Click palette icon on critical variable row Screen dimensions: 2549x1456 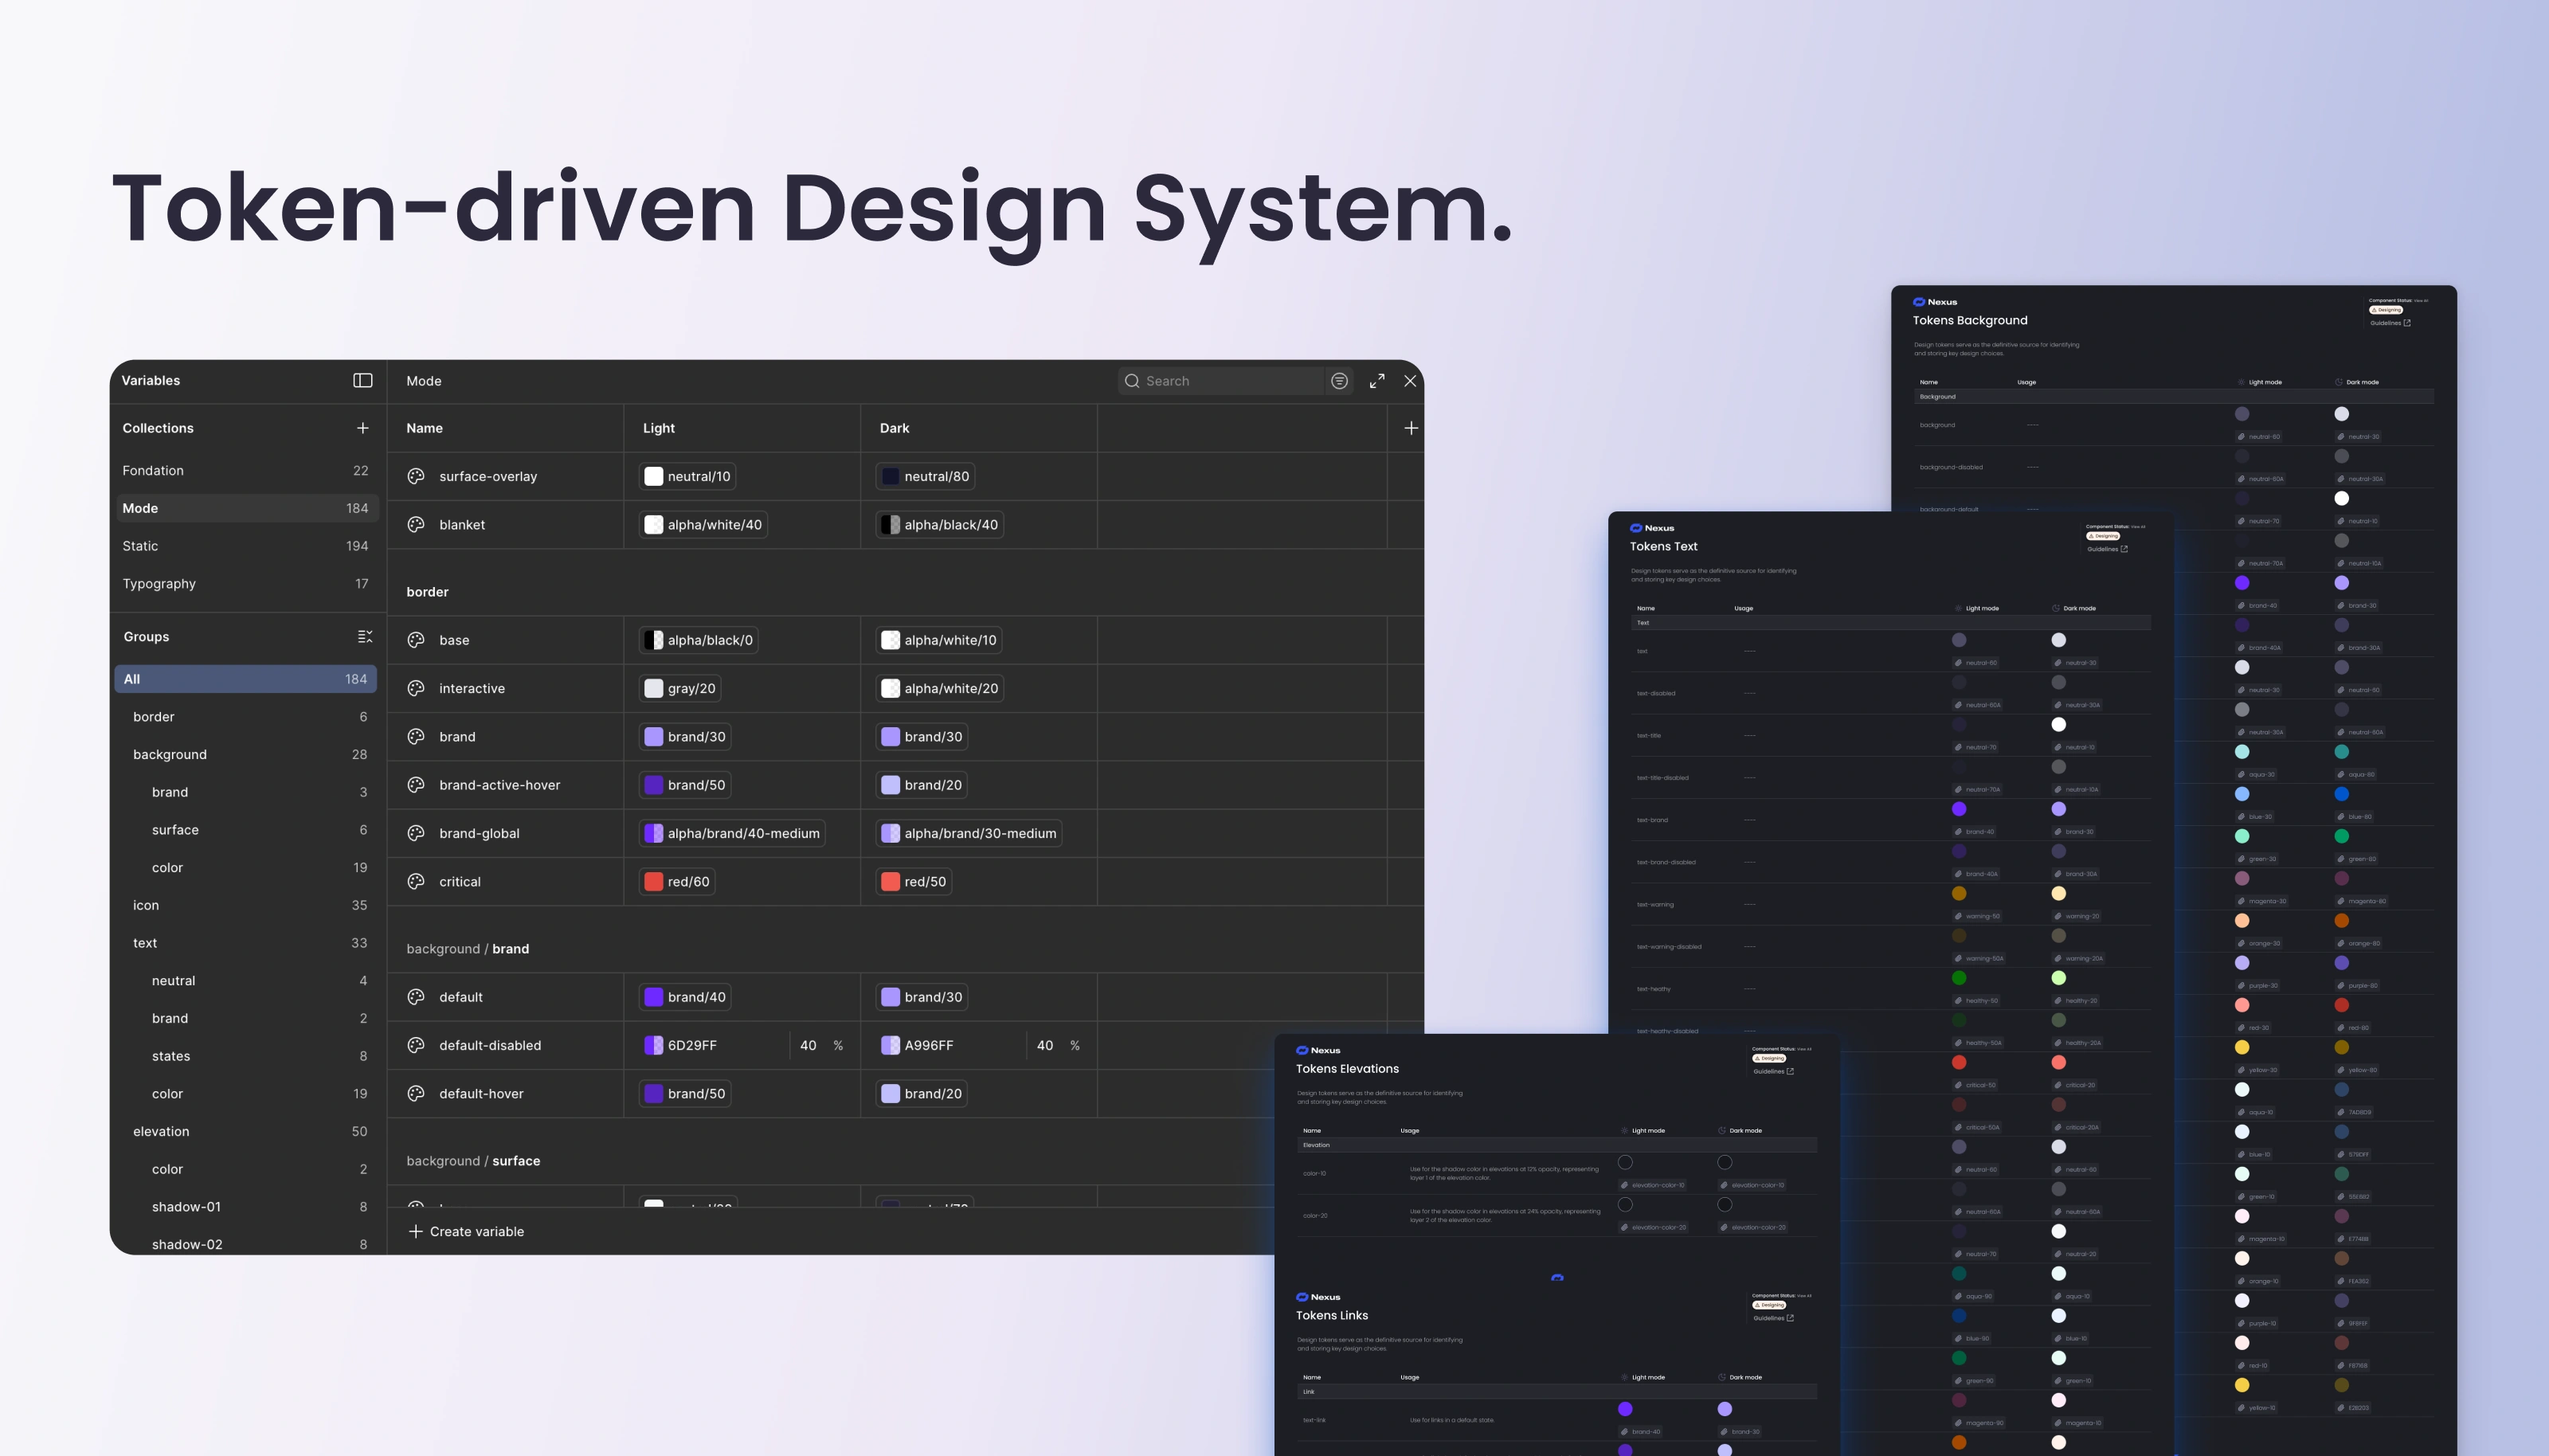[416, 881]
